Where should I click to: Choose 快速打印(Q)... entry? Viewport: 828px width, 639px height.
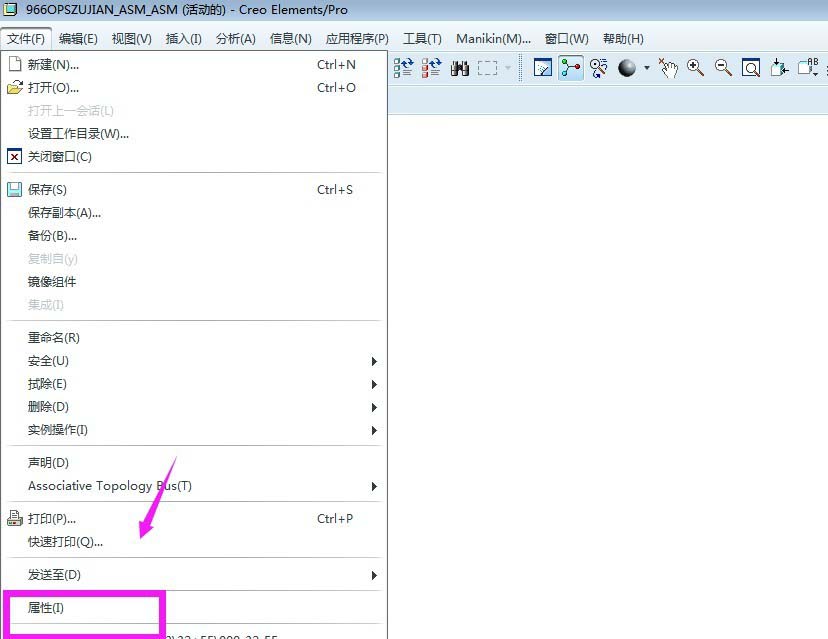point(194,542)
